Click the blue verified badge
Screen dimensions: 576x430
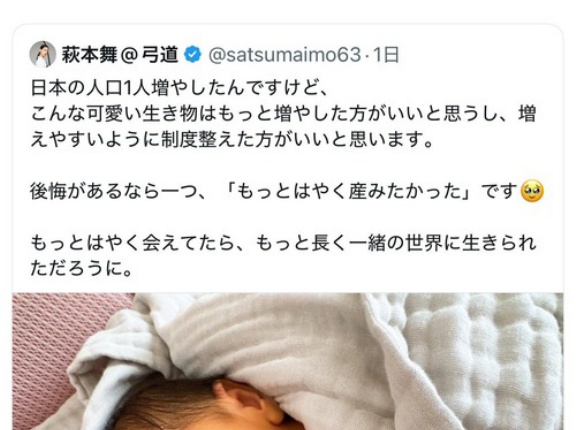tap(192, 55)
